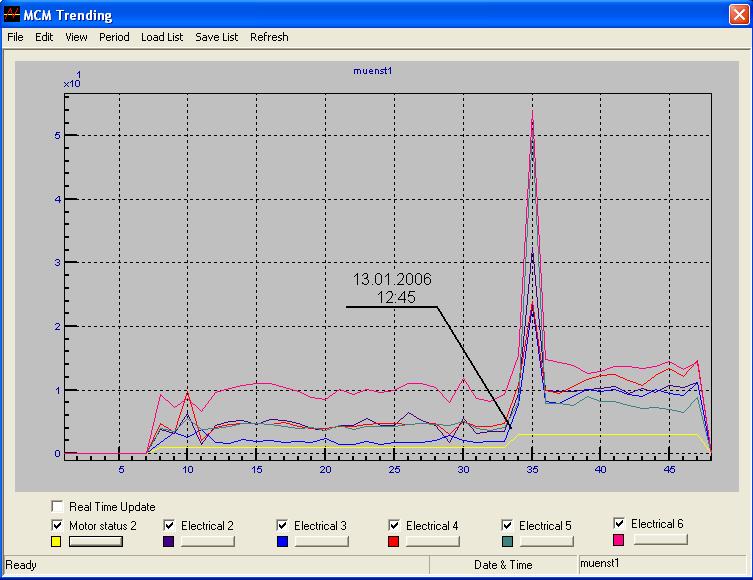The width and height of the screenshot is (753, 580).
Task: Click Refresh in the menu bar
Action: [x=269, y=37]
